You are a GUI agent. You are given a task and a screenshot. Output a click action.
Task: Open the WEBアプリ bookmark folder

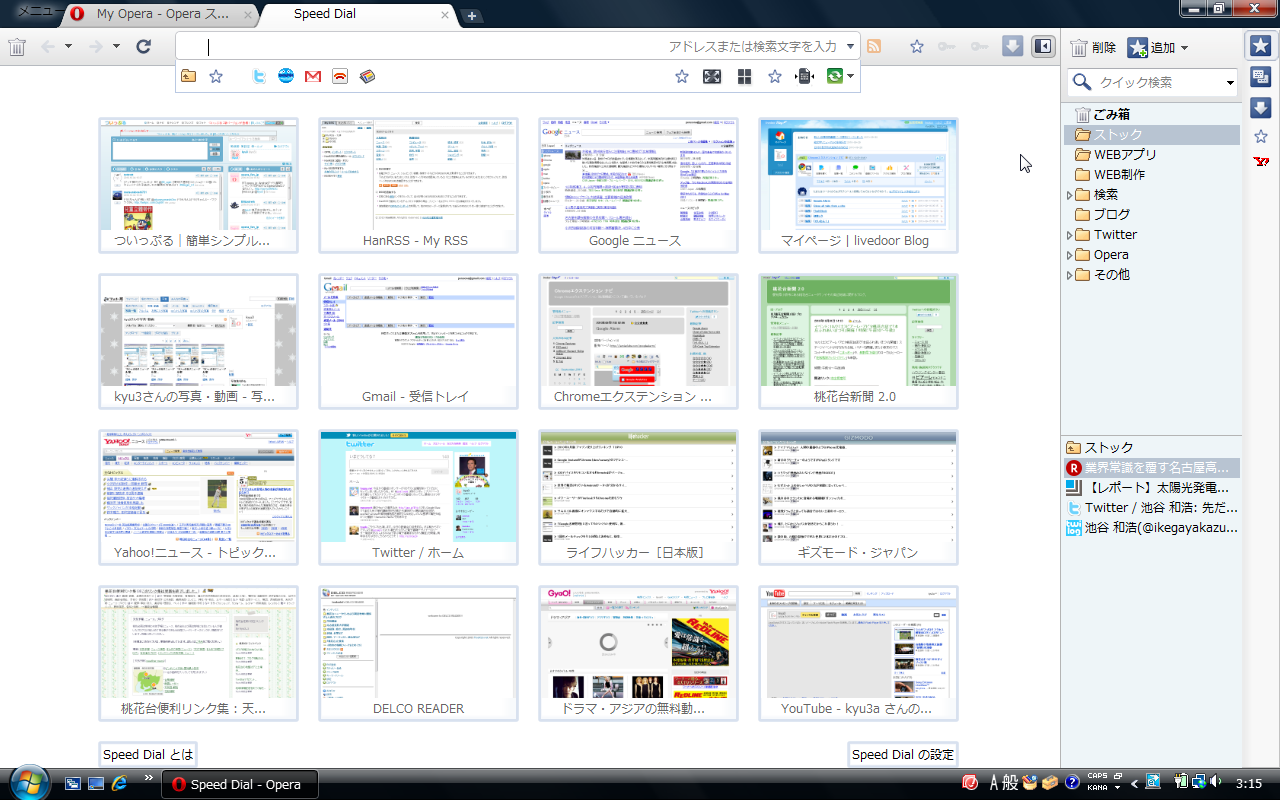point(1115,155)
